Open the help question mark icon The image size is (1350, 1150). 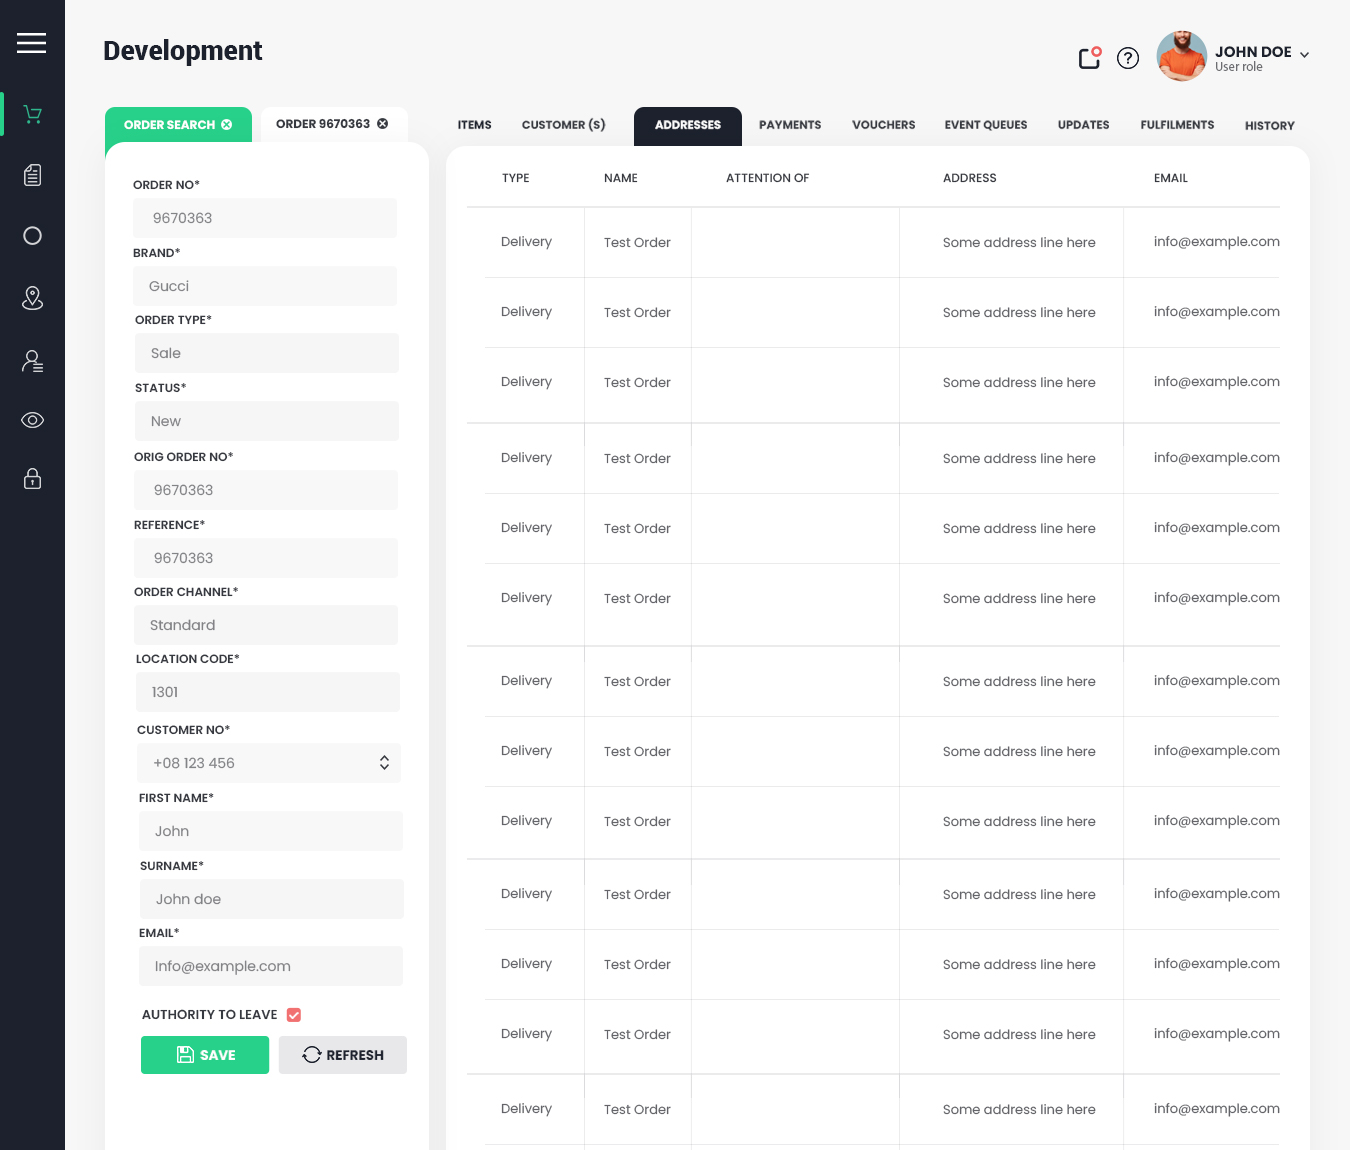pyautogui.click(x=1128, y=58)
